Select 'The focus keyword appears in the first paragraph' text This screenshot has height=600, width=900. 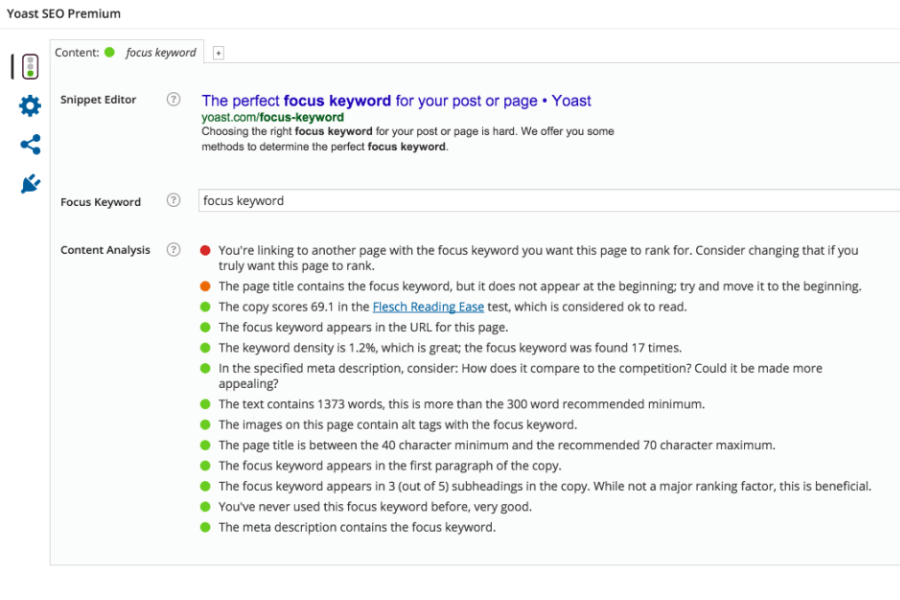pos(390,466)
